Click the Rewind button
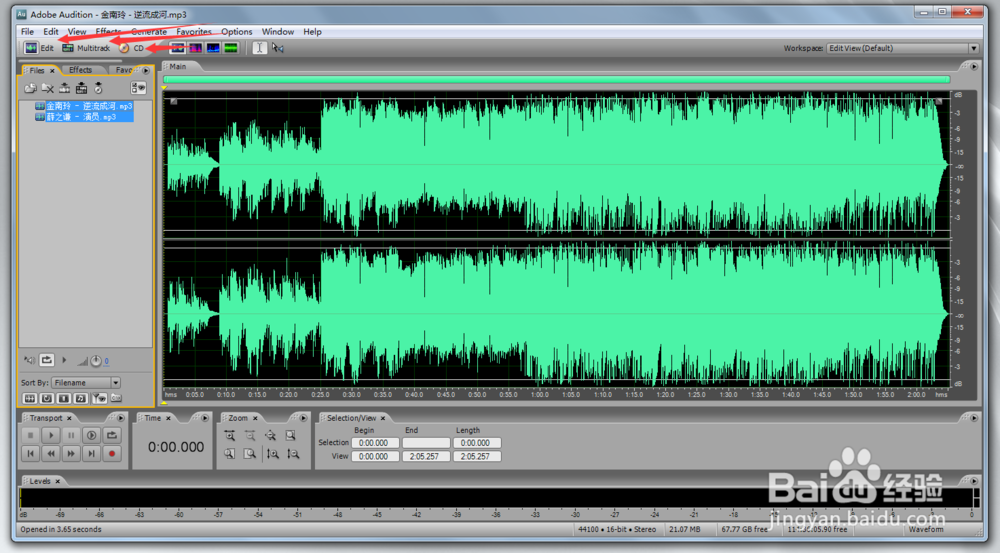Screen dimensions: 1000x553 50,453
